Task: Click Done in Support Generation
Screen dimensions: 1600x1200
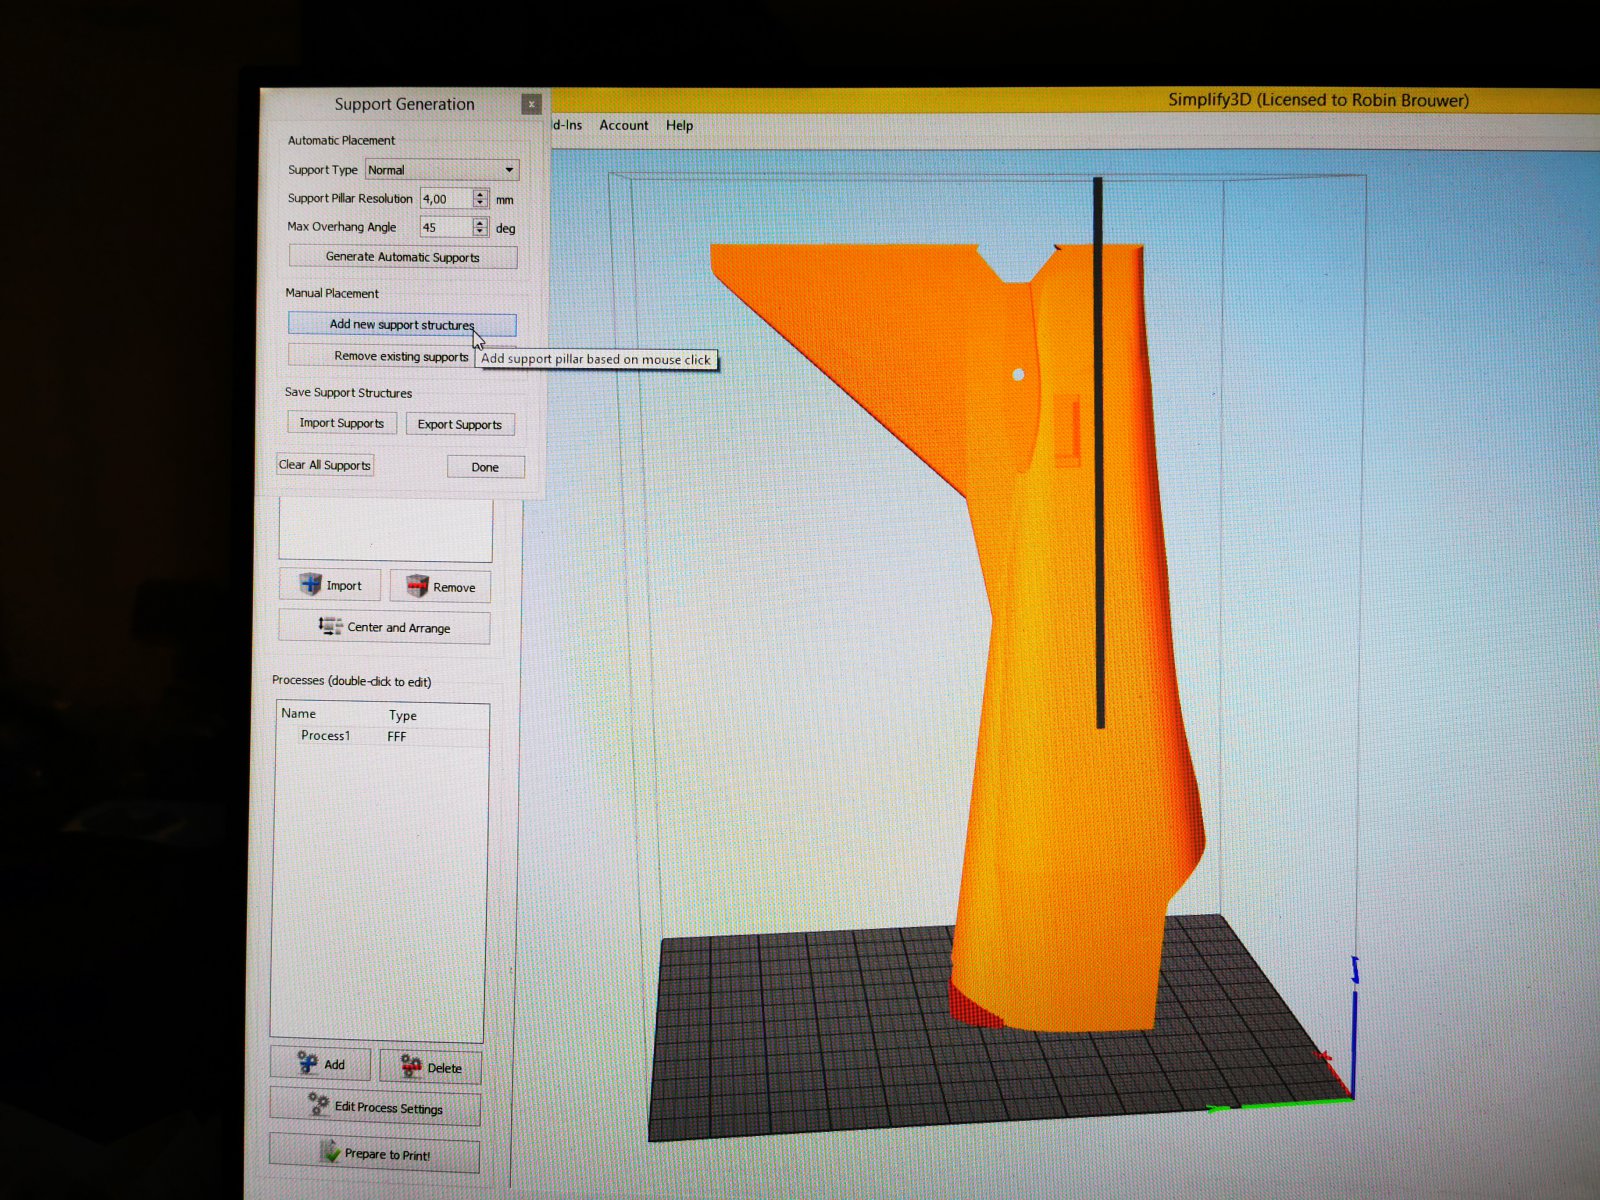Action: click(485, 467)
